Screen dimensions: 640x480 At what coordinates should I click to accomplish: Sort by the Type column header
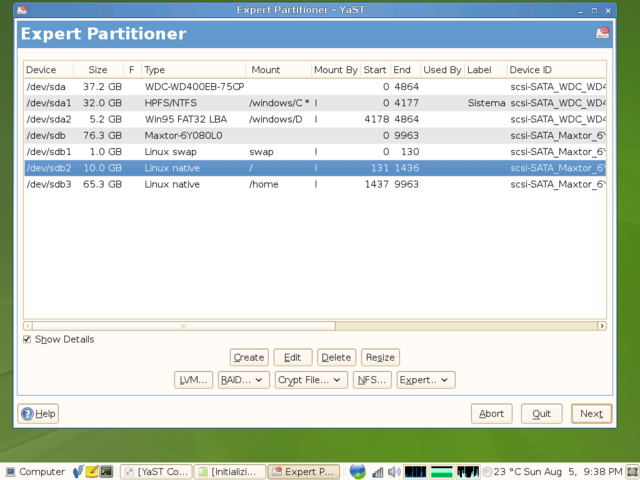point(193,70)
